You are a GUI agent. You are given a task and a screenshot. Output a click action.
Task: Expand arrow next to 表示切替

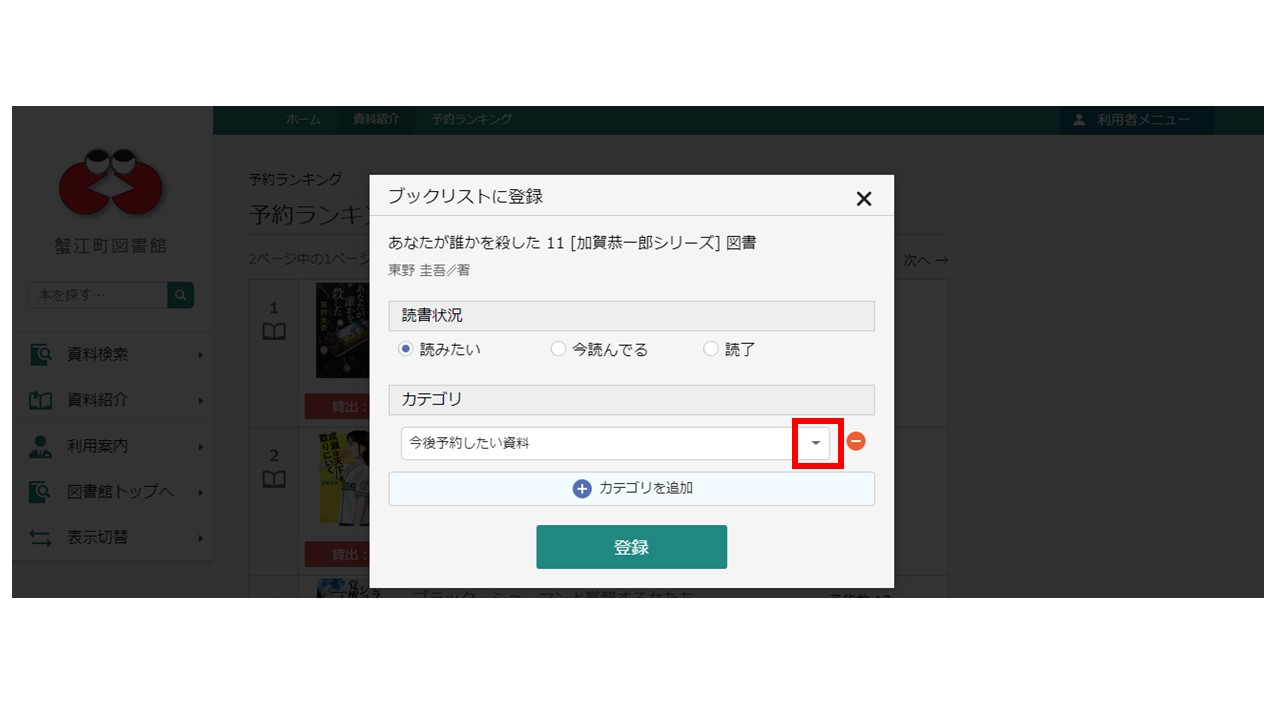pyautogui.click(x=200, y=539)
